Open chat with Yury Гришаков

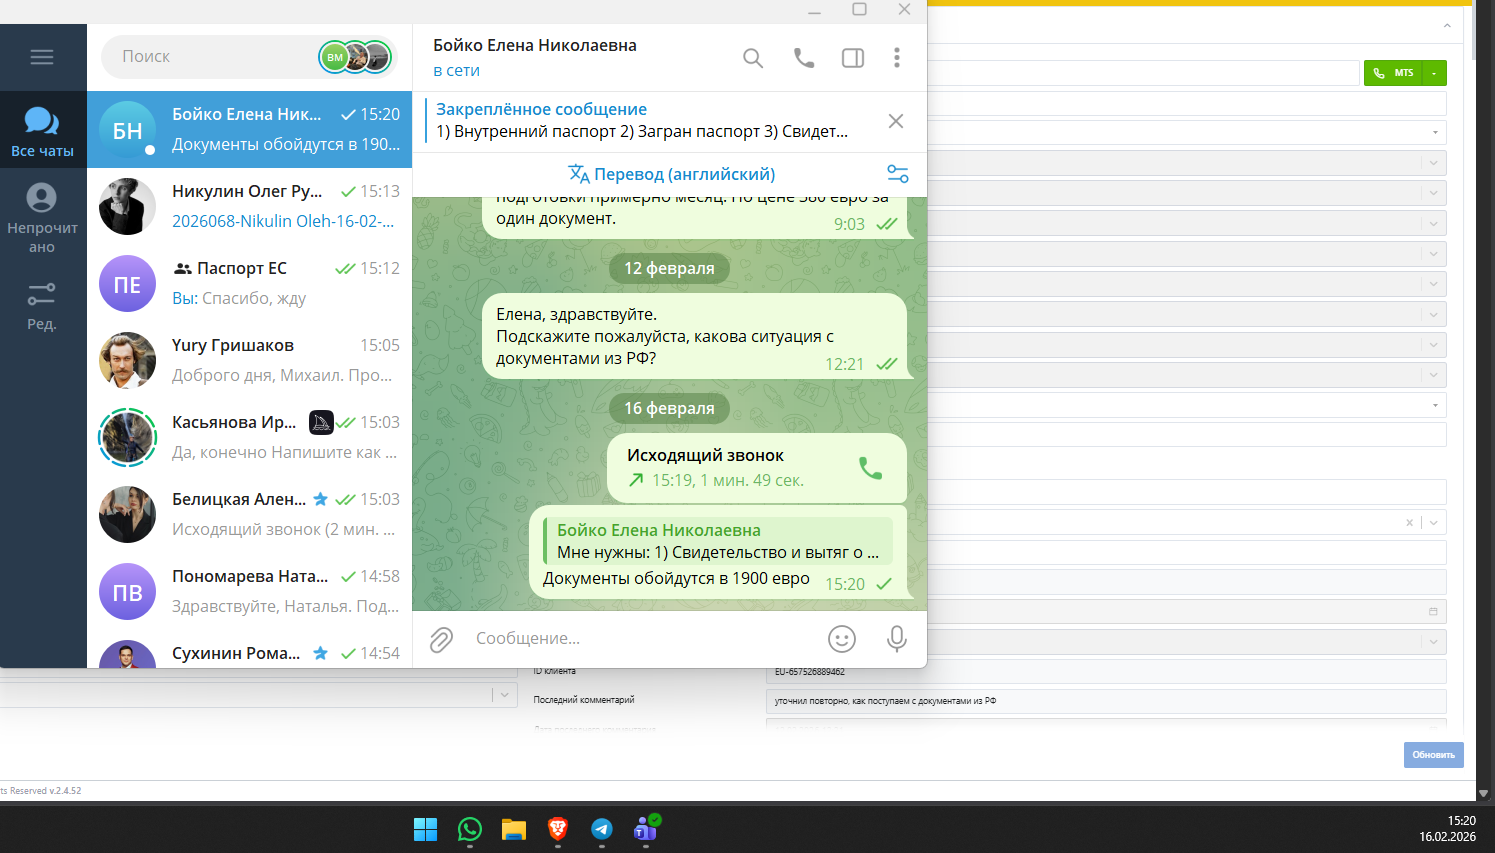(249, 361)
